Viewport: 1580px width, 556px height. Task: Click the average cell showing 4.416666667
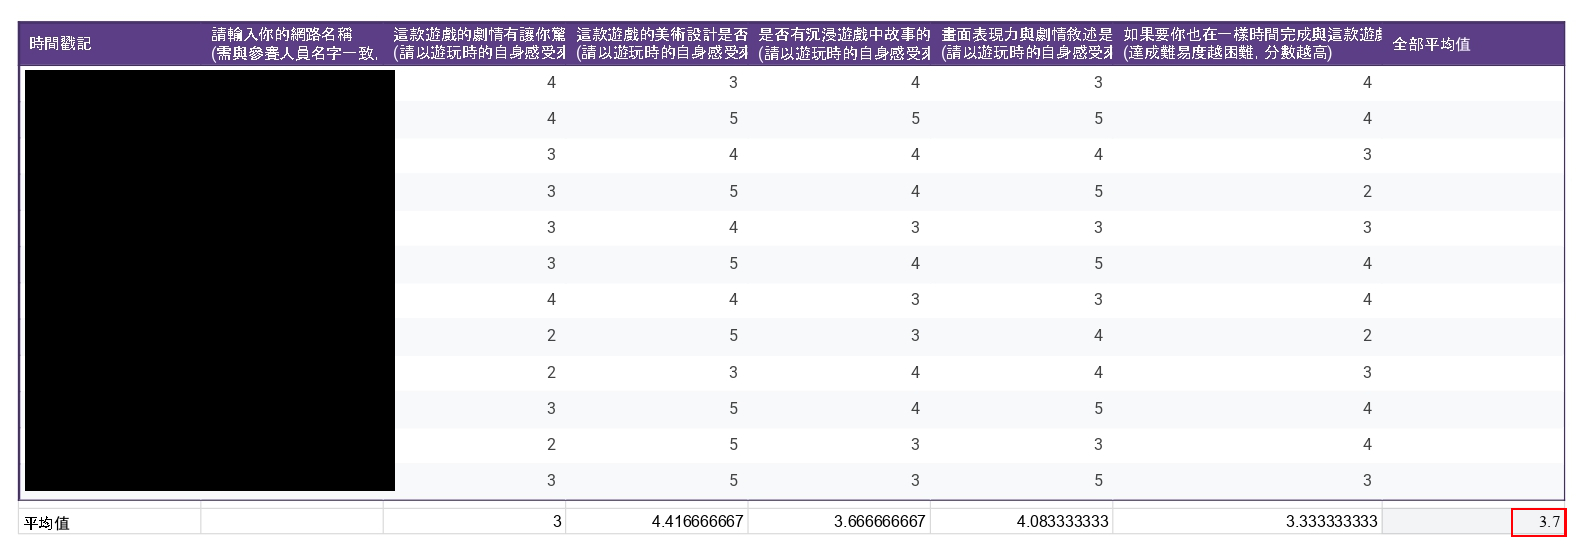(x=657, y=522)
